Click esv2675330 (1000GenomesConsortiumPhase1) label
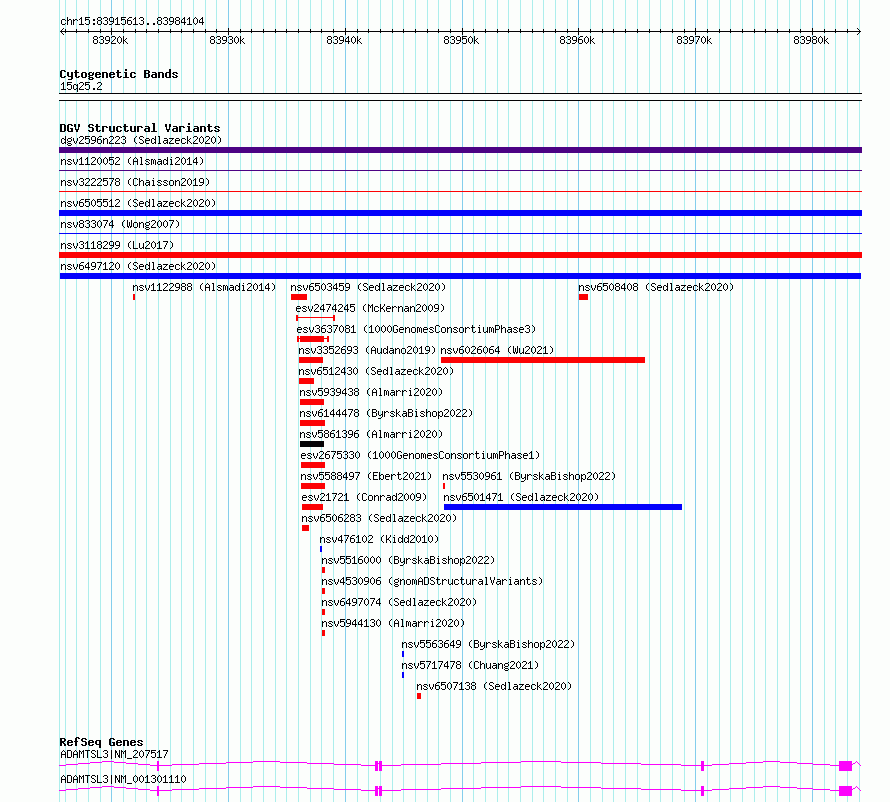This screenshot has width=890, height=802. 420,455
